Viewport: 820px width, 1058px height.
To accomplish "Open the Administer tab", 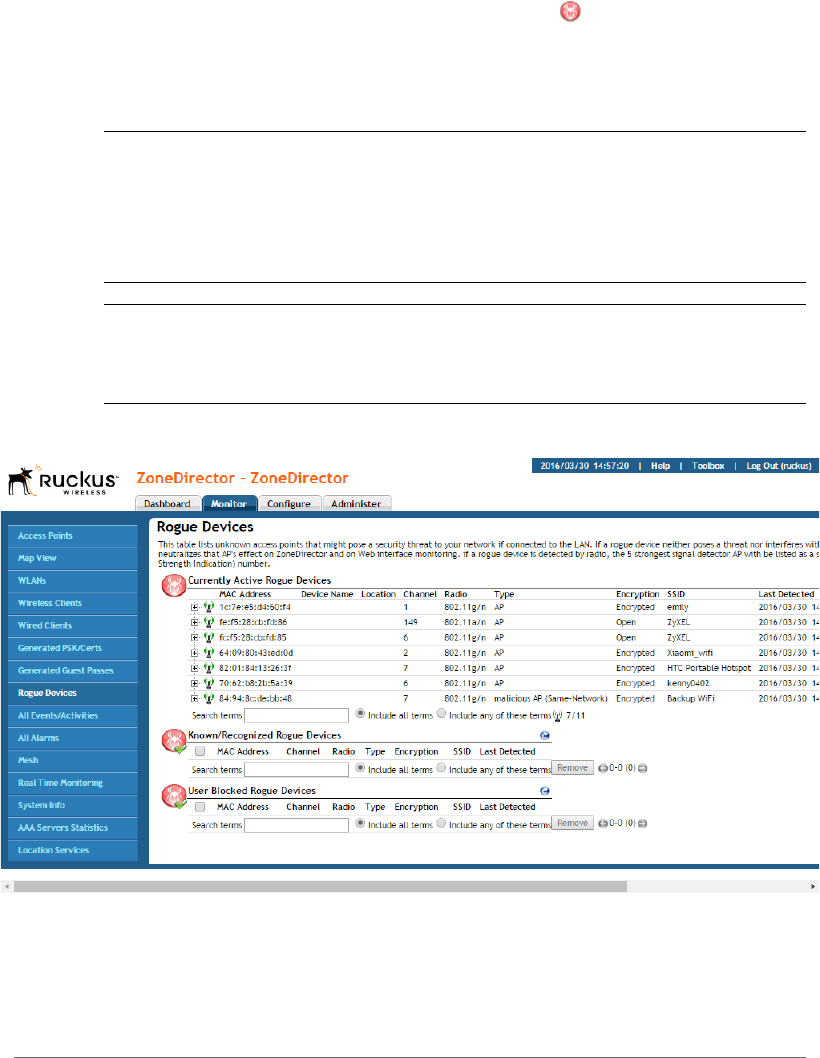I will click(356, 504).
